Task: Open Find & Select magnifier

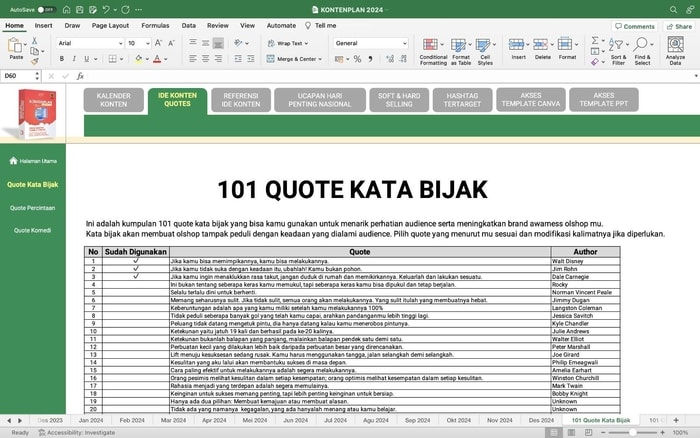Action: pyautogui.click(x=642, y=51)
